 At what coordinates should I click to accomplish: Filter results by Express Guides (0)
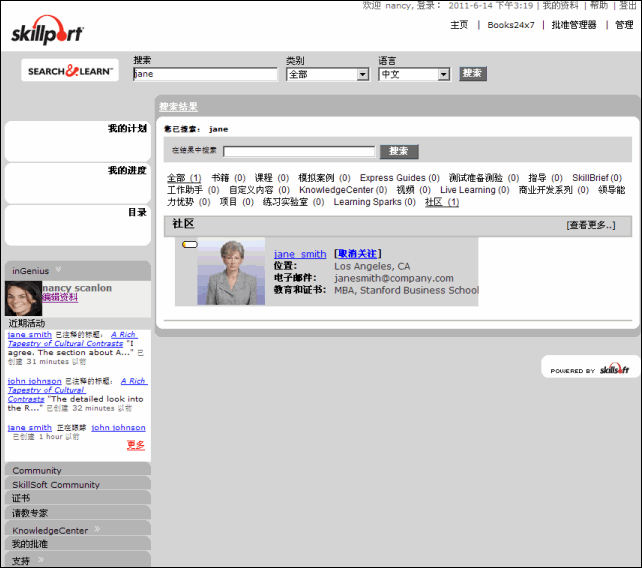(x=400, y=178)
